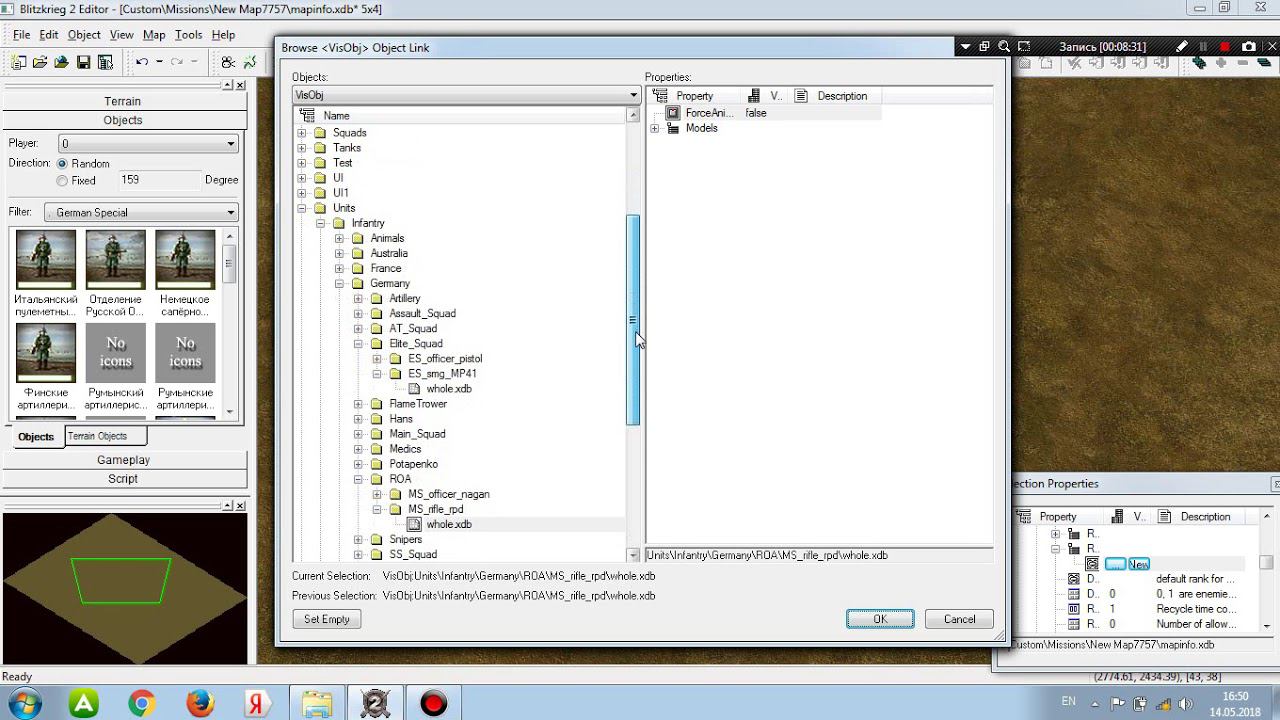This screenshot has height=720, width=1280.
Task: Click the Save floppy disk toolbar icon
Action: coord(83,62)
